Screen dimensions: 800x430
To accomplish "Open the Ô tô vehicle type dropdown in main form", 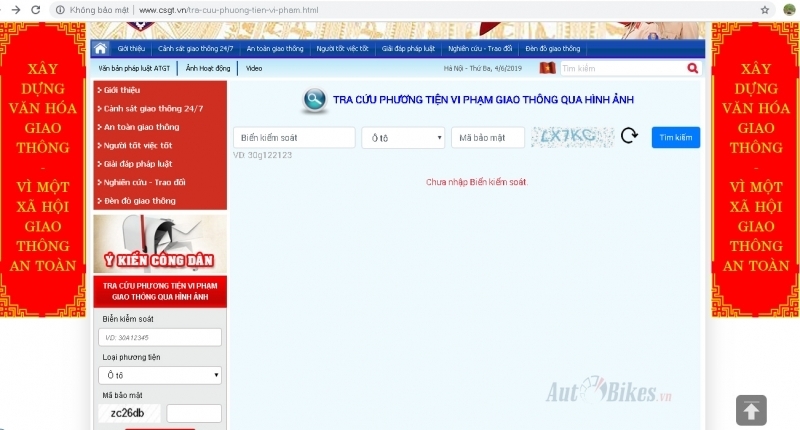I will pyautogui.click(x=403, y=138).
